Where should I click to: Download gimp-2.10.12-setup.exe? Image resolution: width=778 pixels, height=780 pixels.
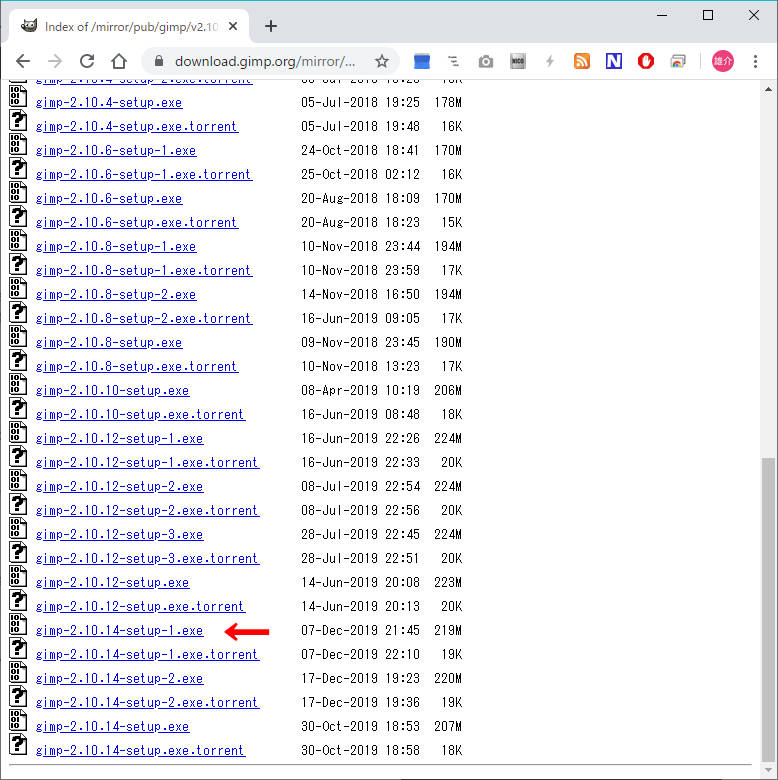(112, 583)
